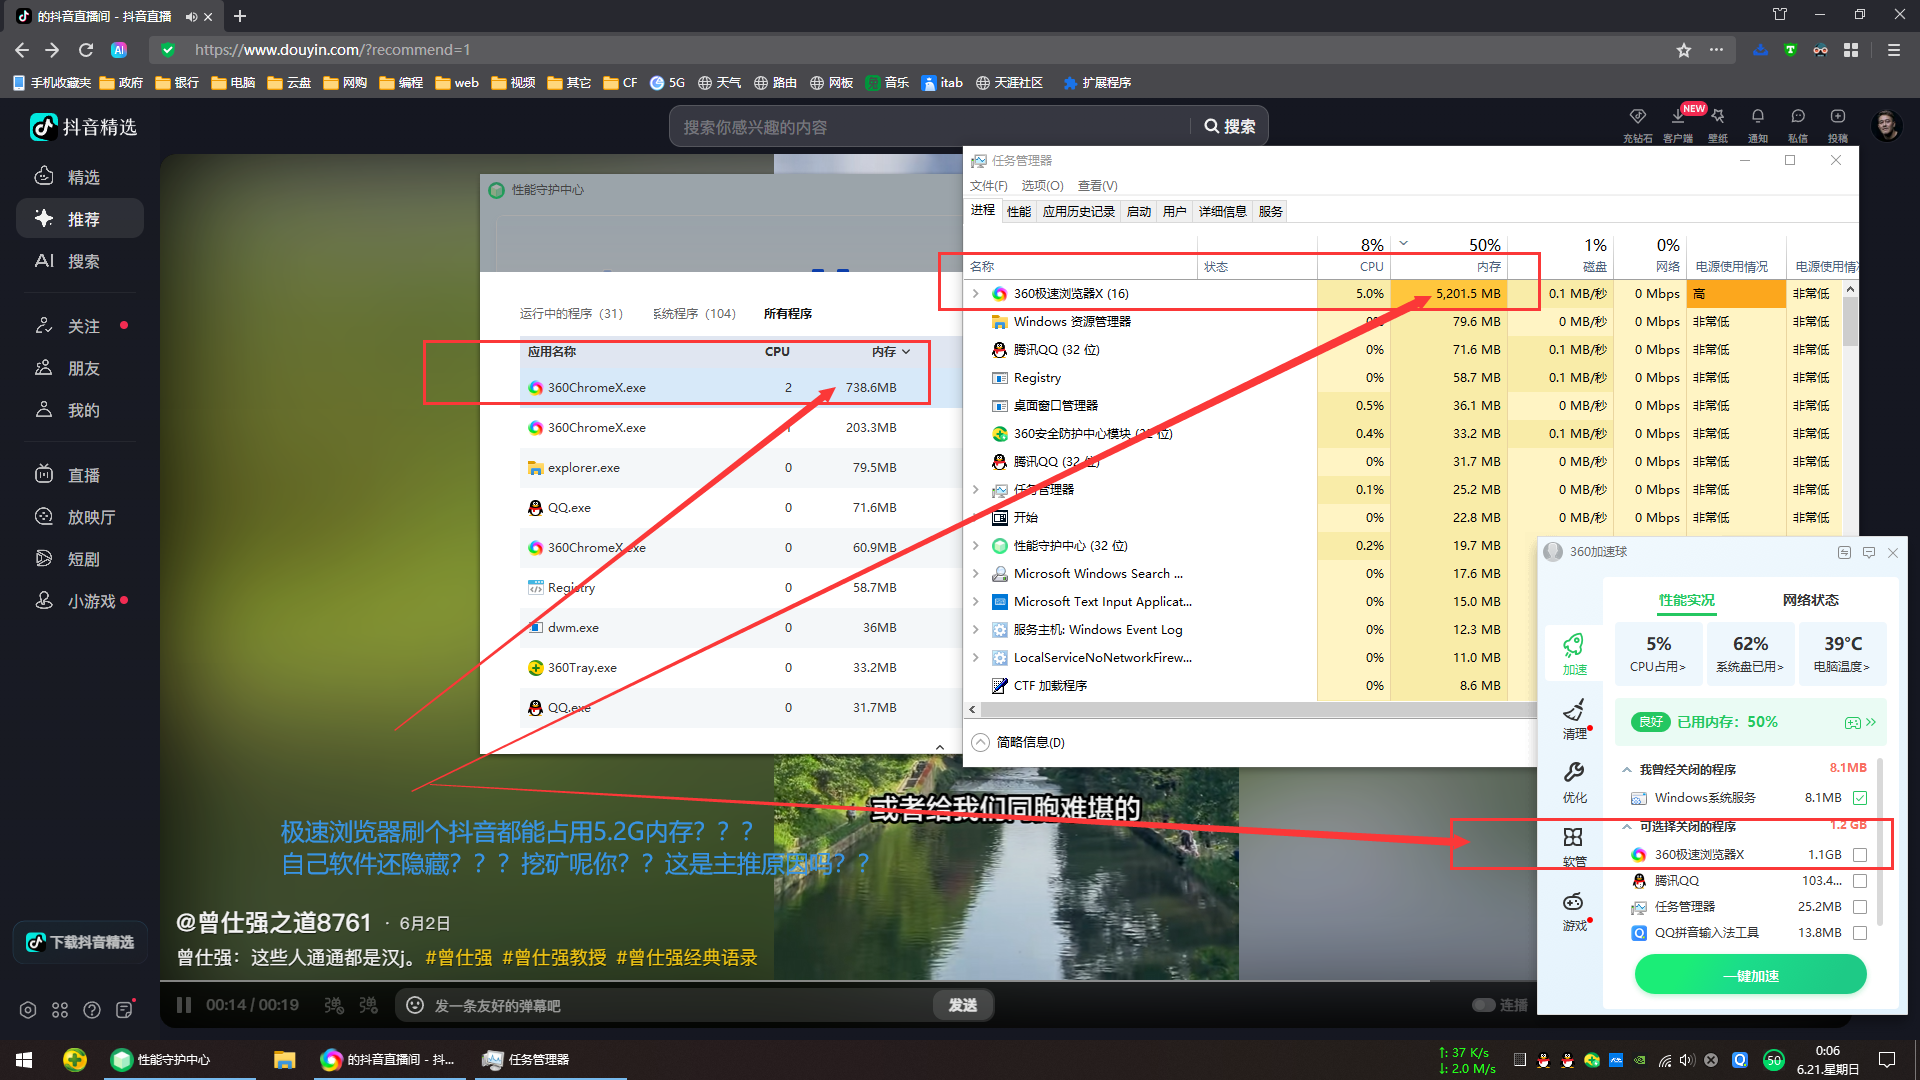Collapse the 我曾经关闭的程序 section
1920x1080 pixels.
(1627, 769)
